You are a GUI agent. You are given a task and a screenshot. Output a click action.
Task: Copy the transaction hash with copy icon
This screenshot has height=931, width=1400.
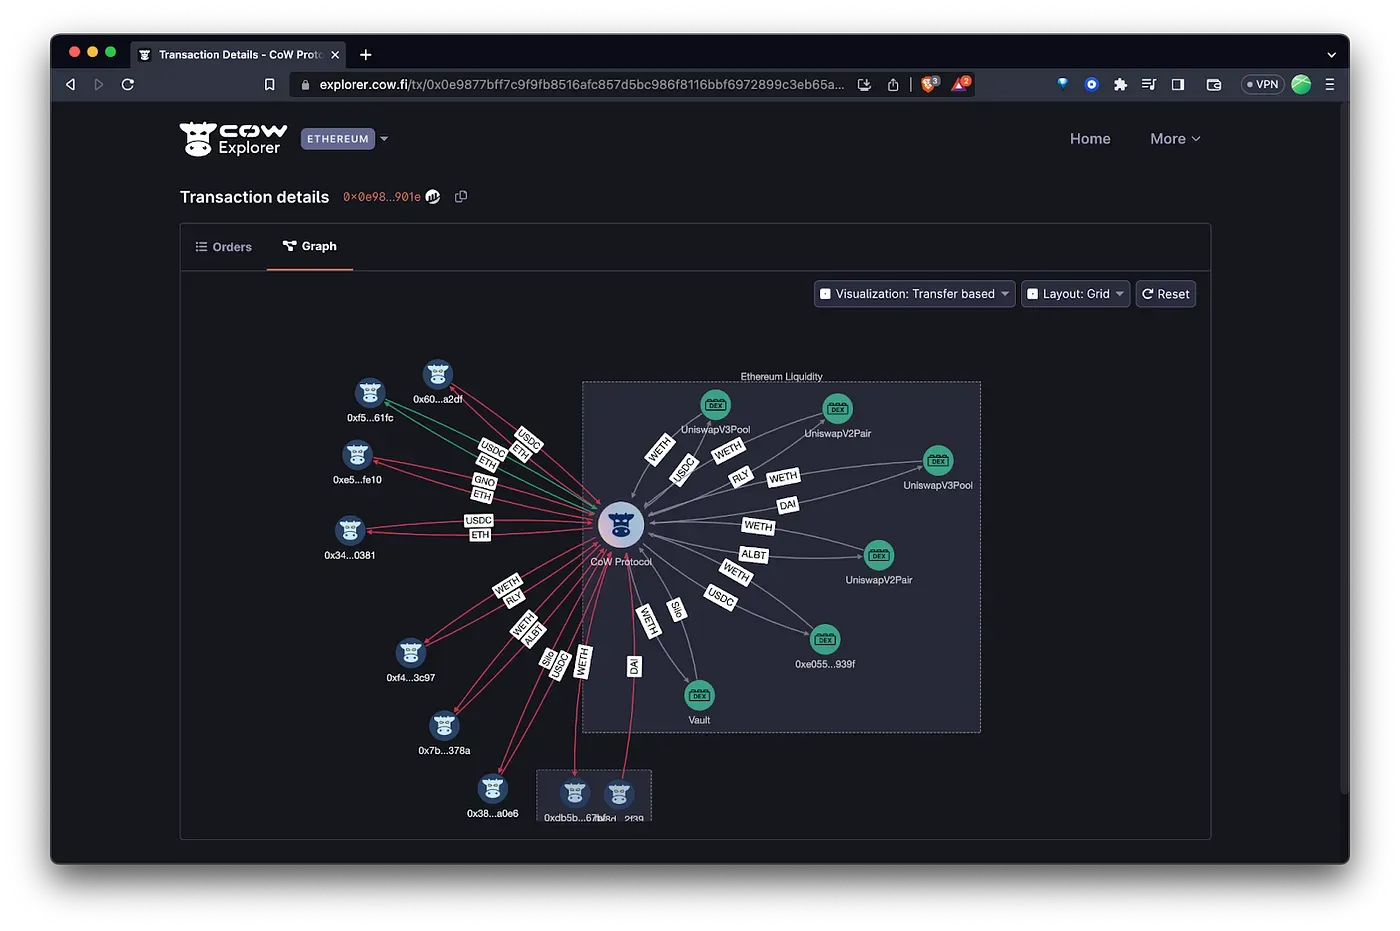pyautogui.click(x=461, y=197)
